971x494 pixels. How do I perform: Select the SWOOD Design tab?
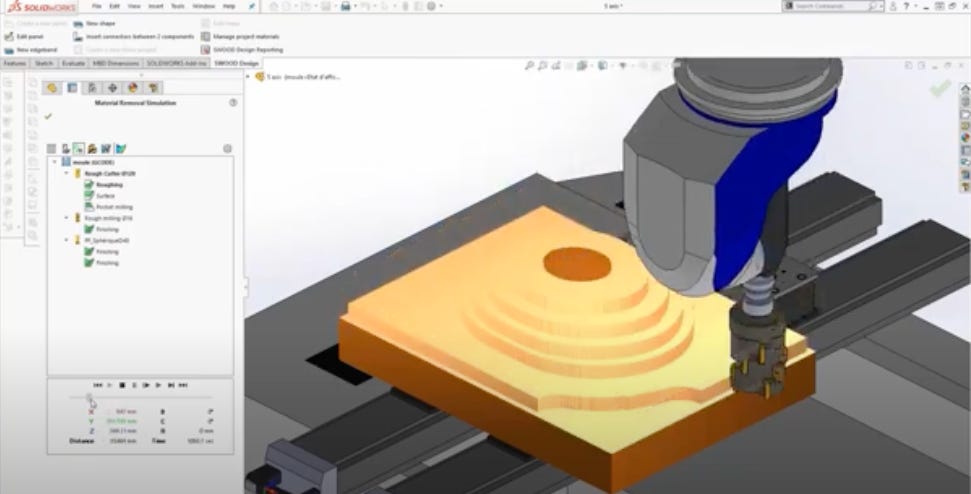[x=236, y=63]
